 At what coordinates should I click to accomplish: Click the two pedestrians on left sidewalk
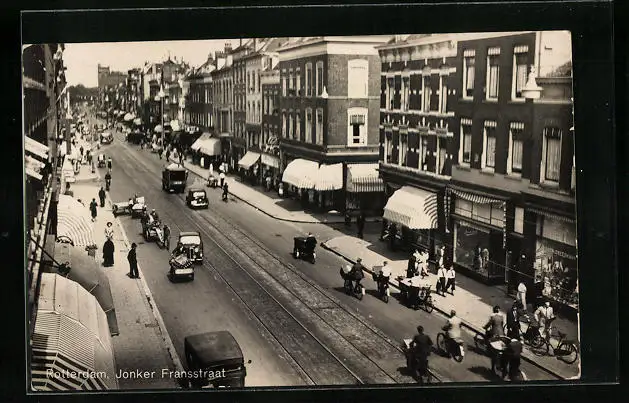(x=120, y=255)
